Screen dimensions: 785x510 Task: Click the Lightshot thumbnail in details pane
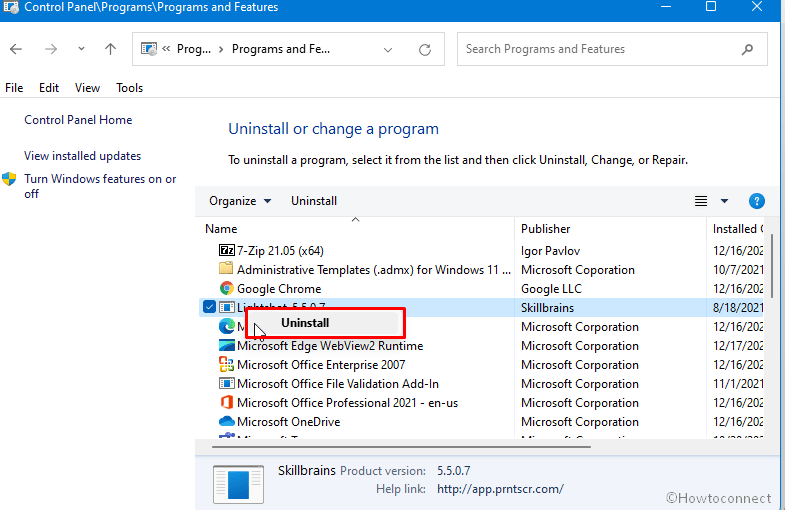point(238,484)
